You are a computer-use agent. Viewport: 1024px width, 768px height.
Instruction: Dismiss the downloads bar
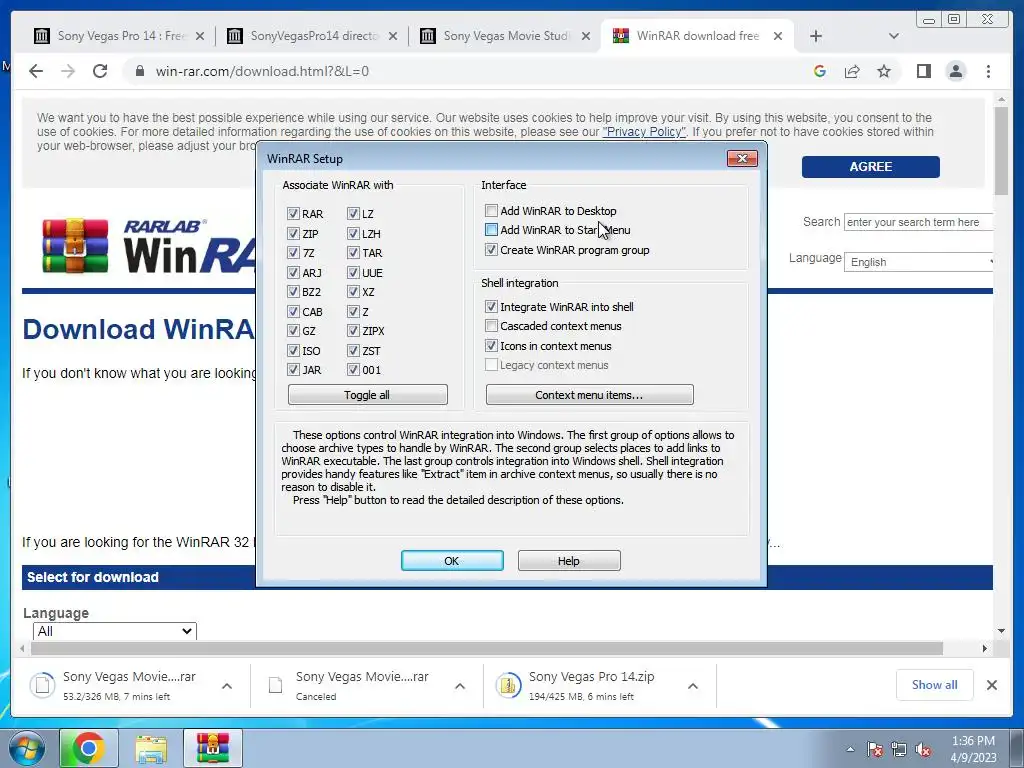click(991, 685)
